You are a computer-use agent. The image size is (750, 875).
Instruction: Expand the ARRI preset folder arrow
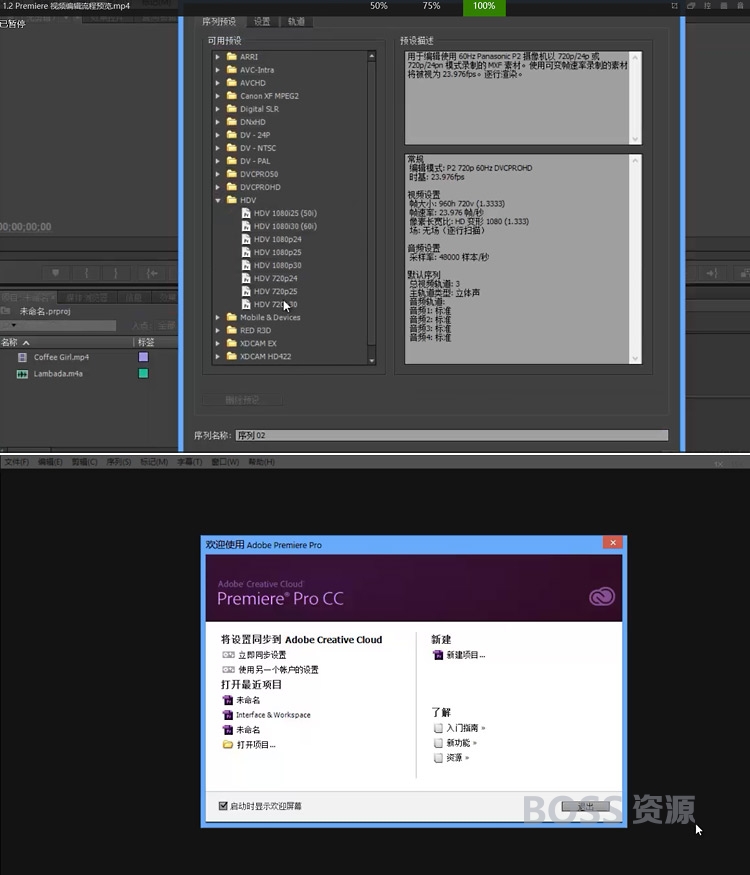[x=218, y=57]
